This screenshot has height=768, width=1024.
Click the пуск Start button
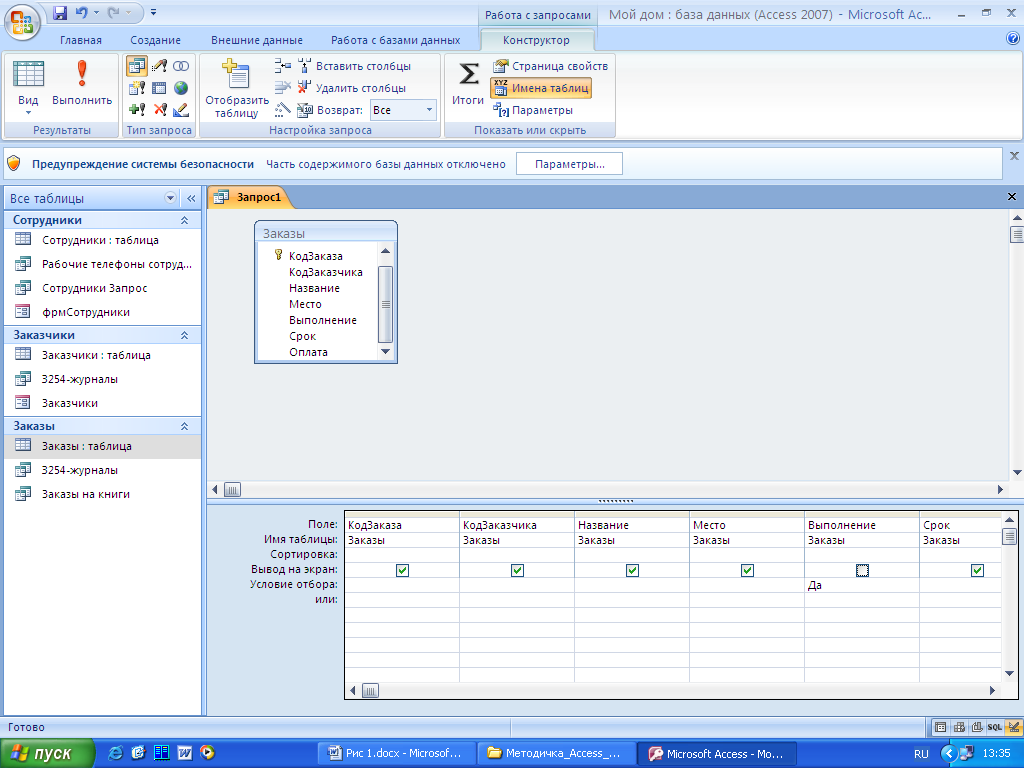pos(48,754)
